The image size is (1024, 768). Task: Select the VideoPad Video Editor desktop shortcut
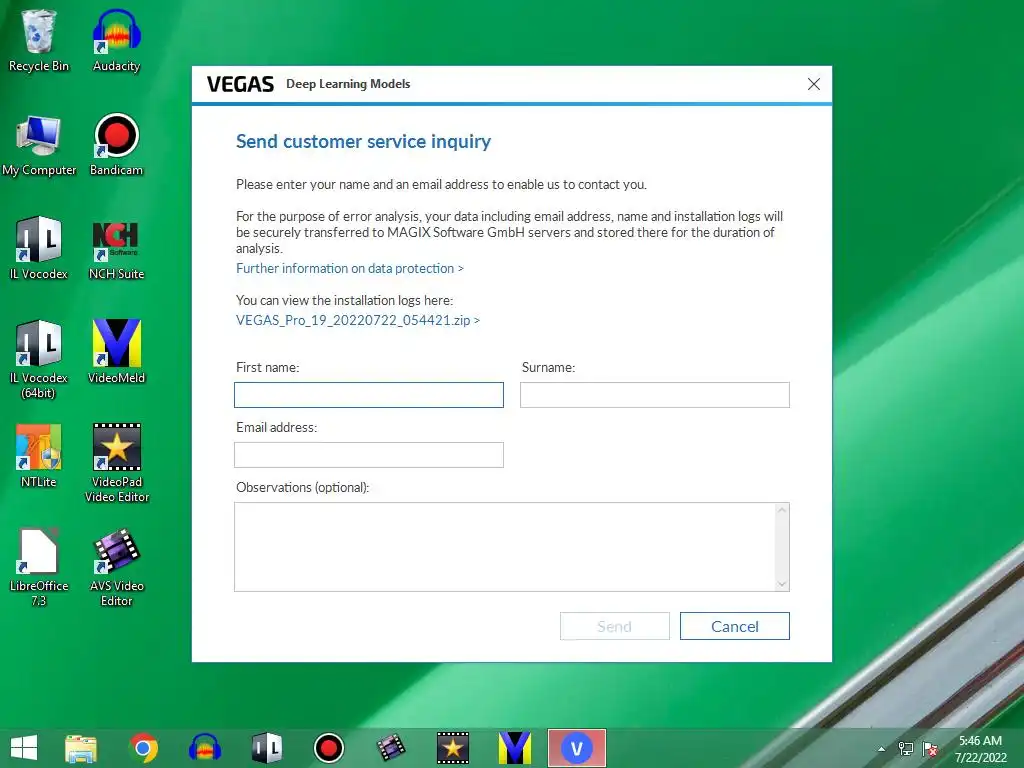coord(116,464)
